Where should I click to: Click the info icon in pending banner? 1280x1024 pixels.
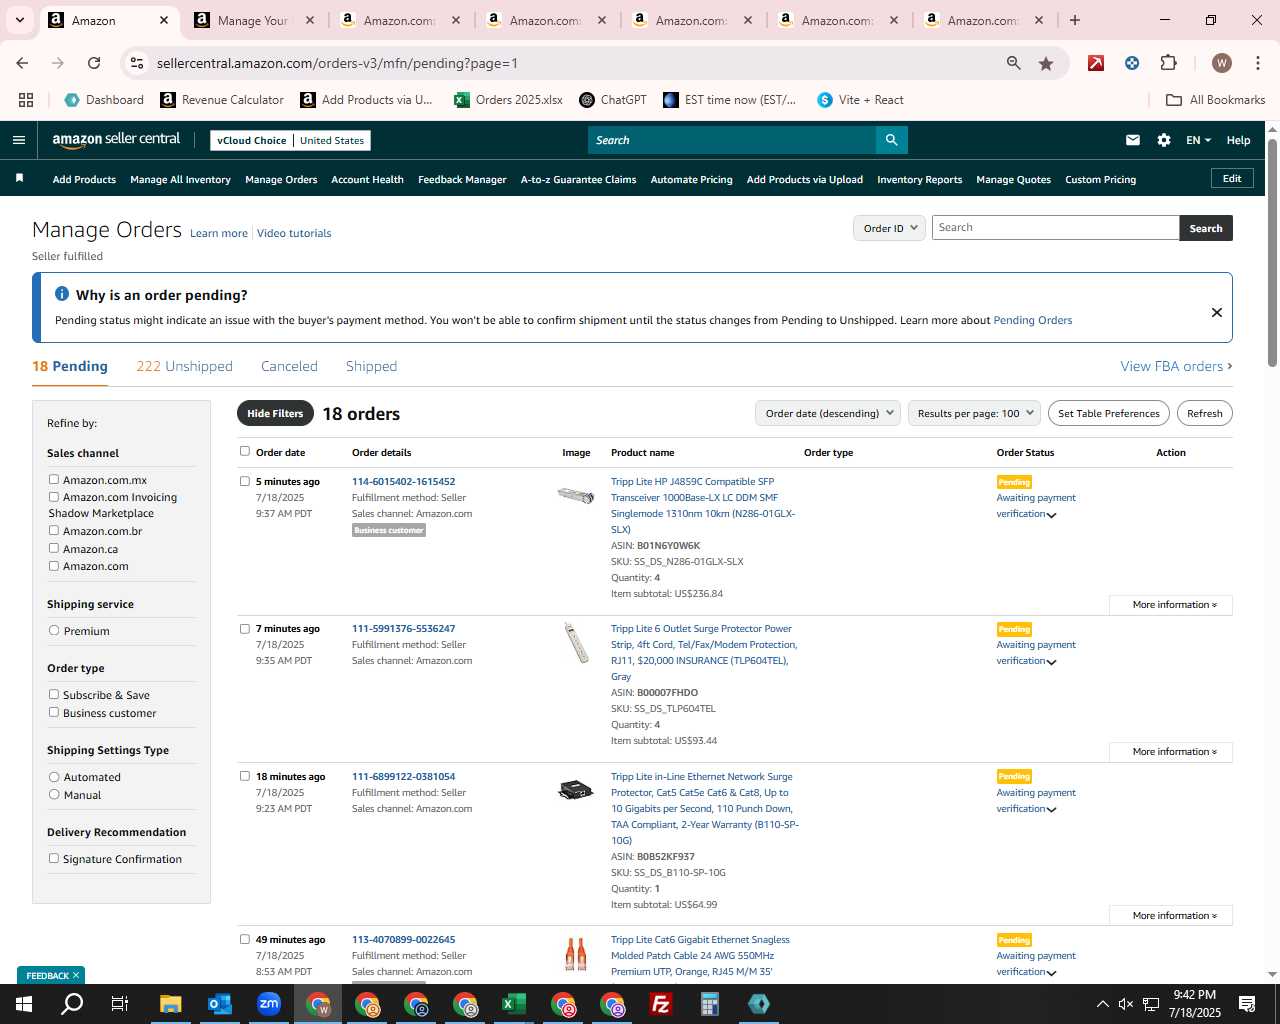pyautogui.click(x=62, y=294)
